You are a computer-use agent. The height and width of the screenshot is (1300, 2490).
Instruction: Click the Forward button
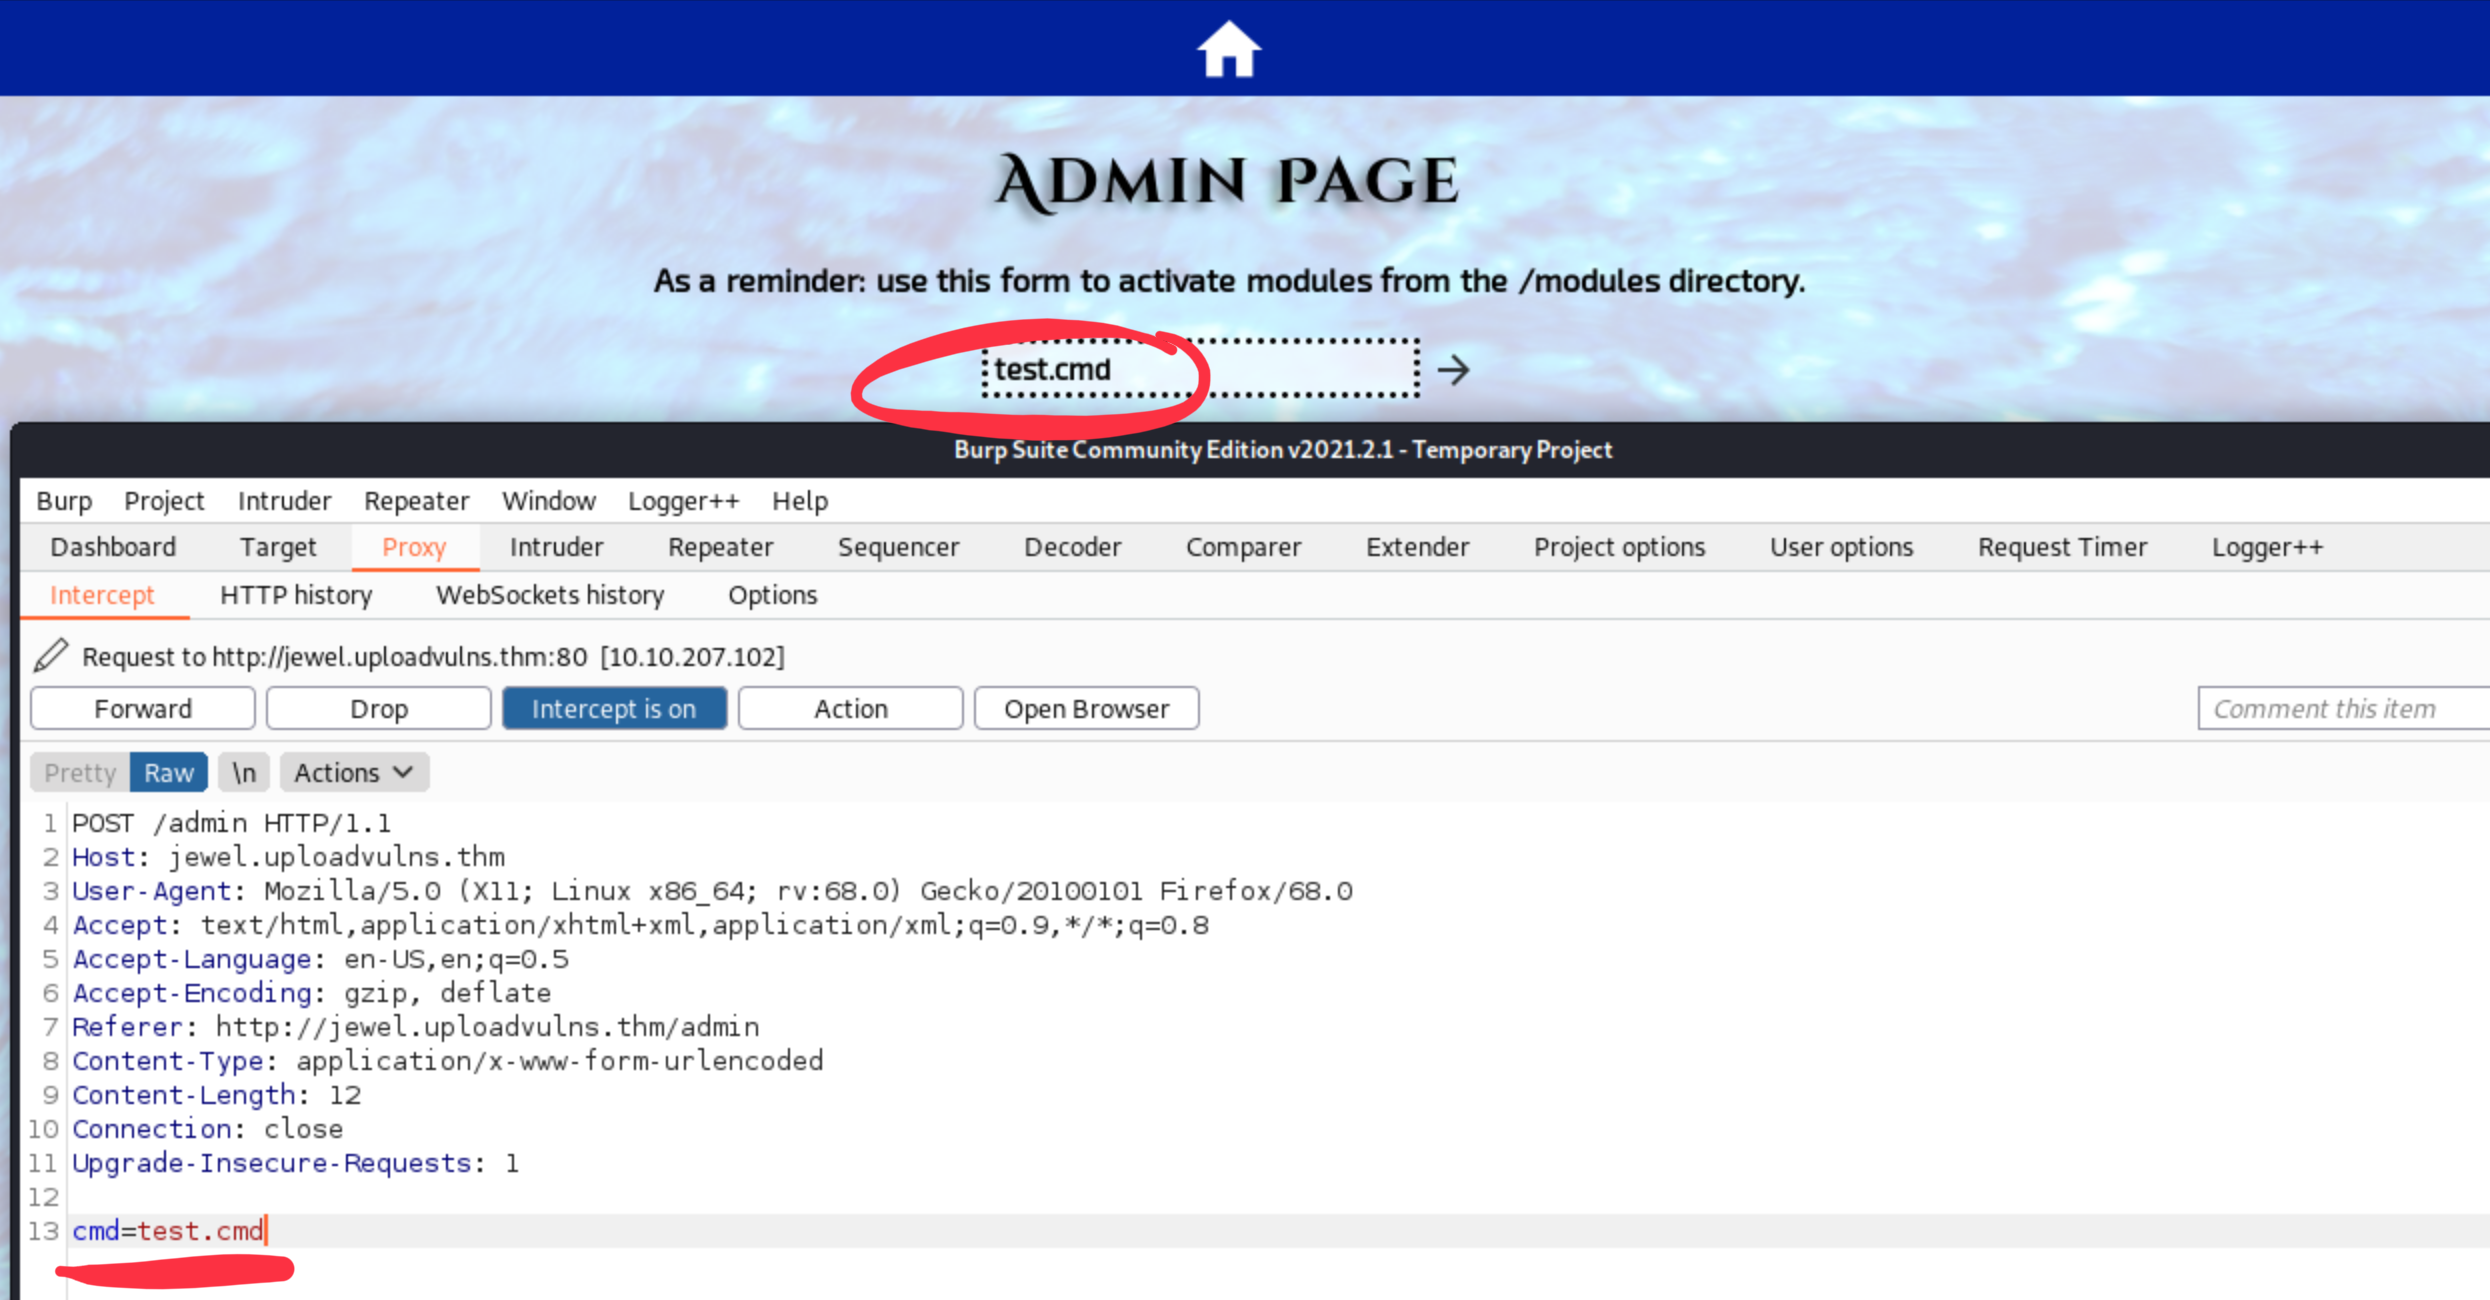tap(142, 707)
